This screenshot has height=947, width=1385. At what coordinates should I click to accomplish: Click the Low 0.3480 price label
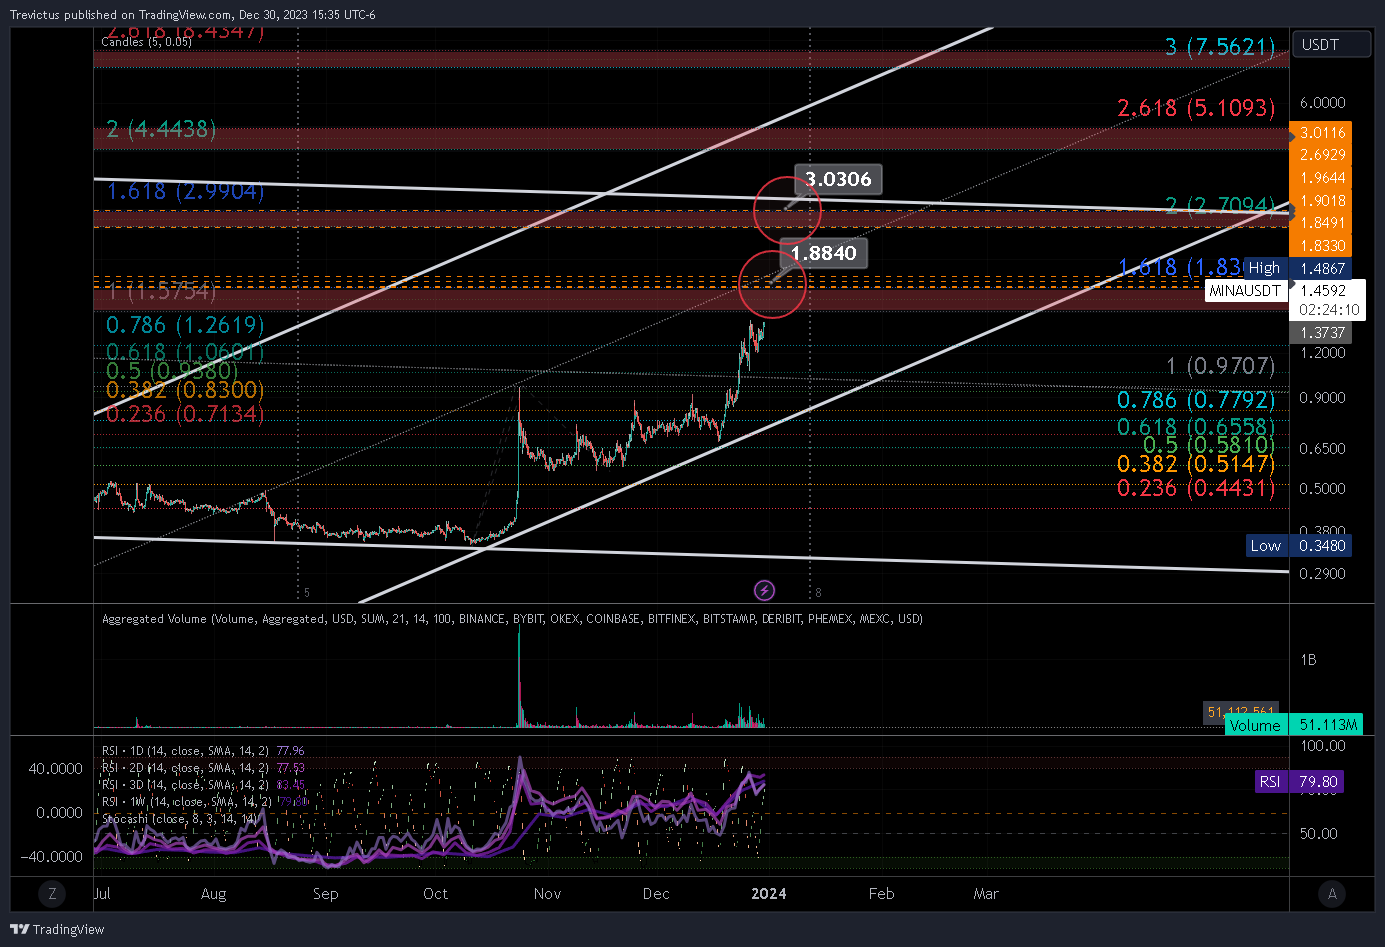[1299, 545]
